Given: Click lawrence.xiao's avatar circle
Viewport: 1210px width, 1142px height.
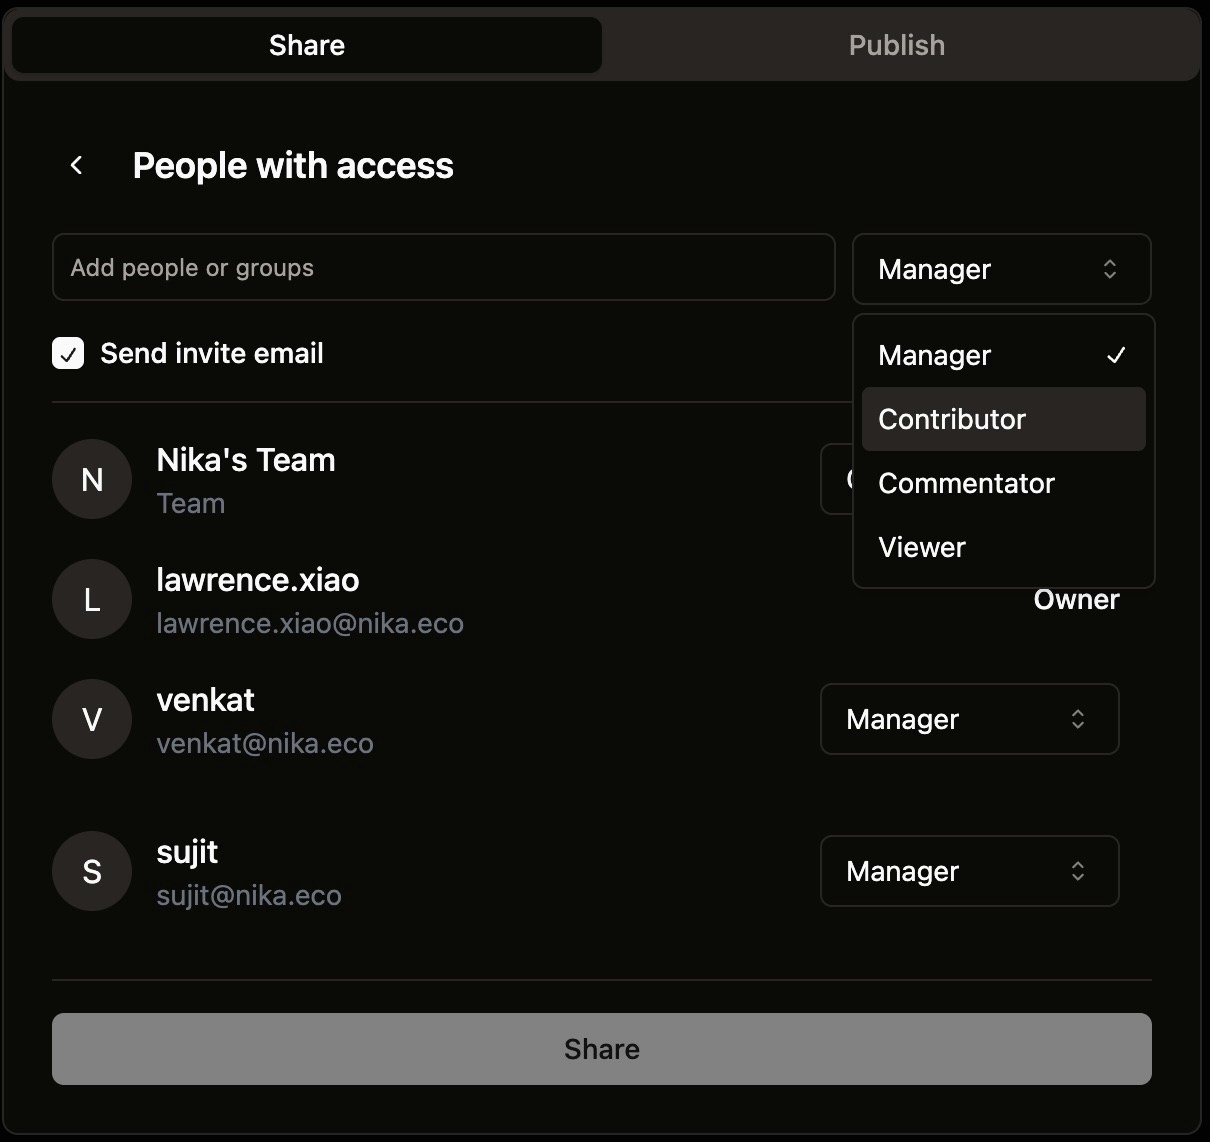Looking at the screenshot, I should click(x=91, y=599).
